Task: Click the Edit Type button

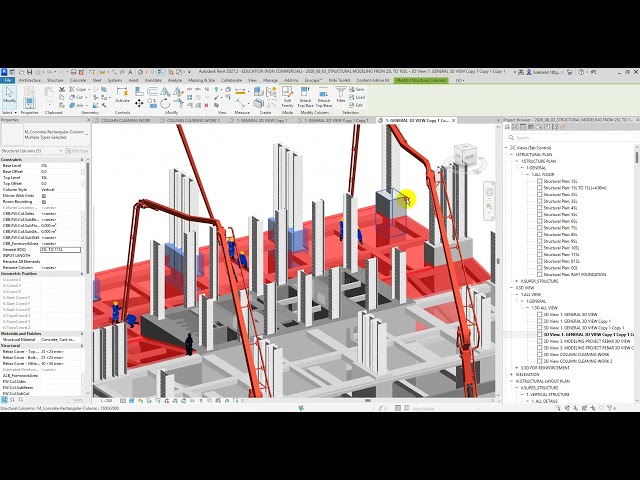Action: [76, 151]
